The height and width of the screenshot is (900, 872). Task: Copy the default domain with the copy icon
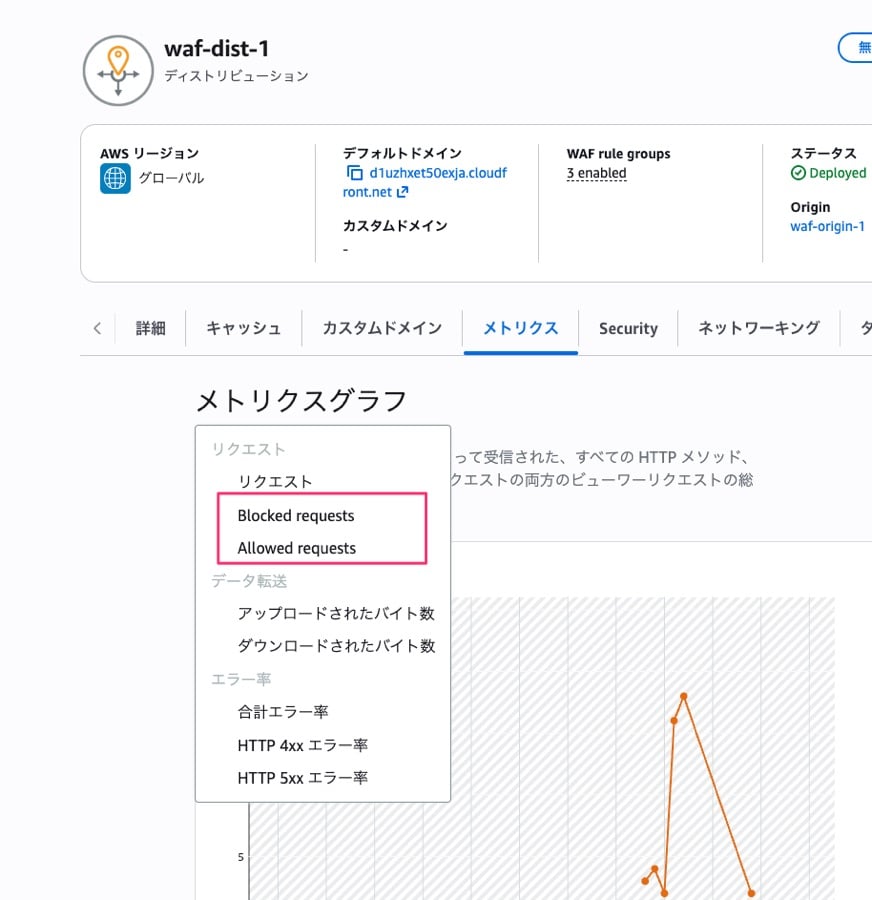pos(354,173)
